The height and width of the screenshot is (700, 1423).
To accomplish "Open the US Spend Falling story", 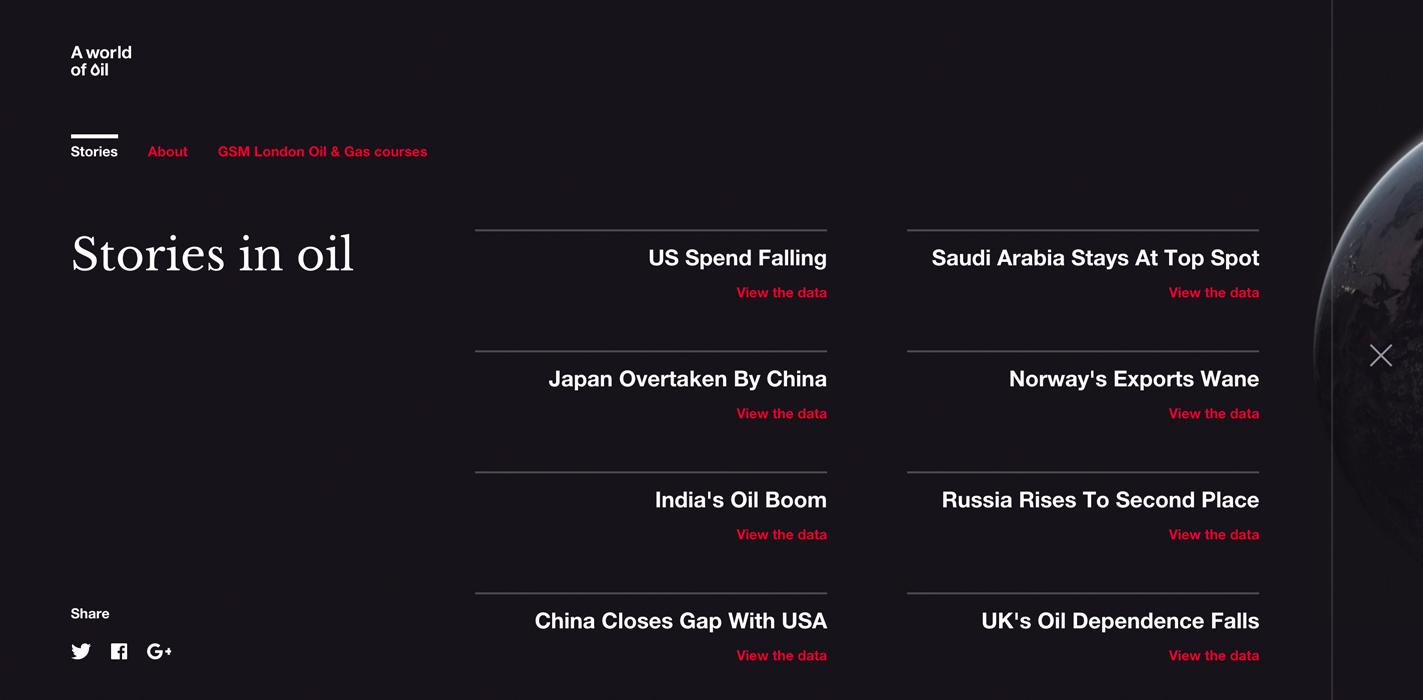I will coord(738,258).
